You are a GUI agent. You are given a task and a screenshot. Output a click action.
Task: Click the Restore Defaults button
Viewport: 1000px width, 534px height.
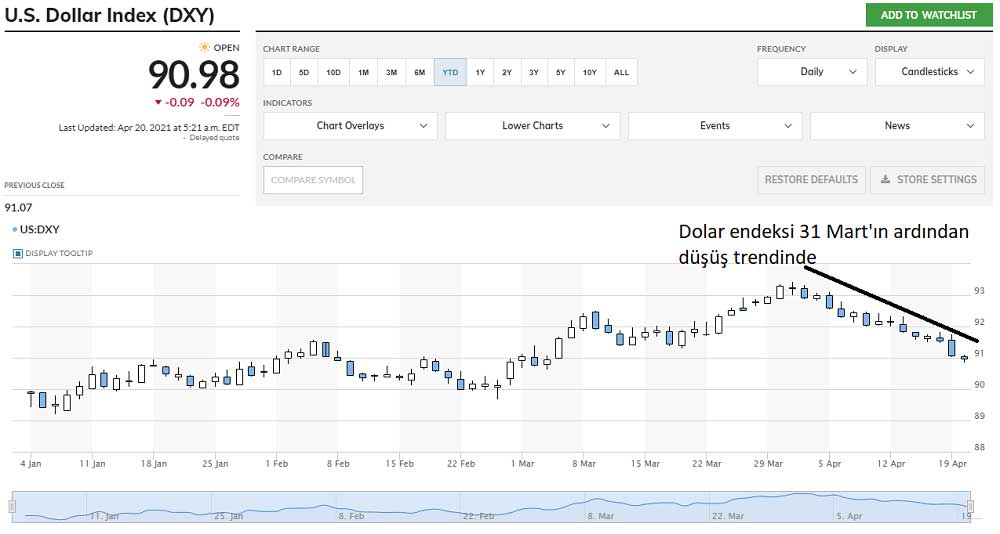pos(811,180)
